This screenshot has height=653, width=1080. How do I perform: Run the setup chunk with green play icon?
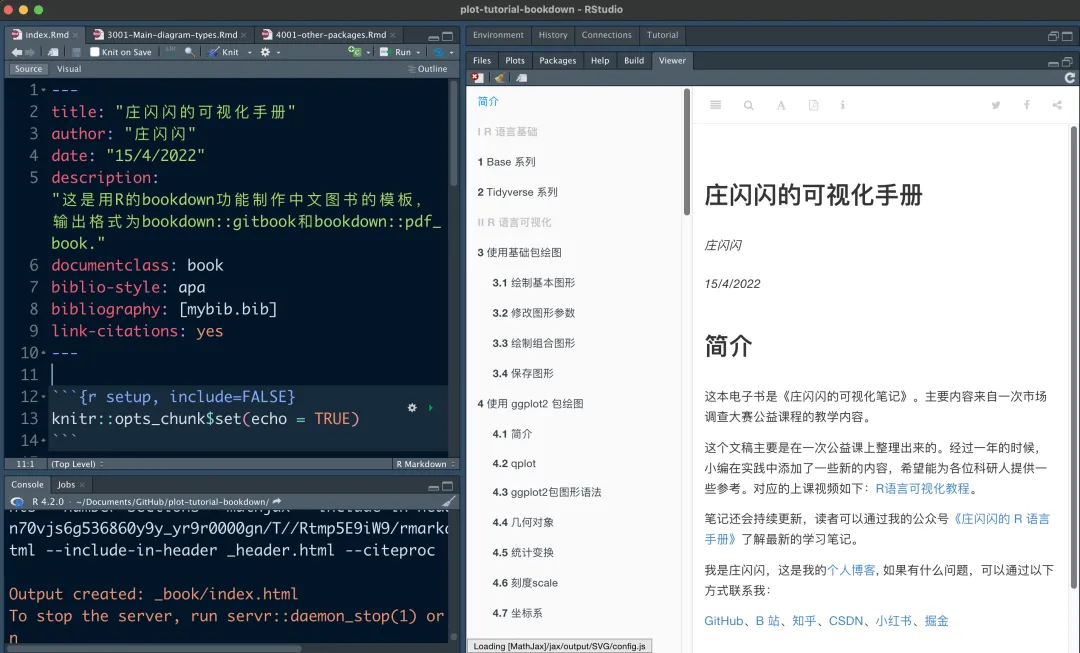[430, 408]
